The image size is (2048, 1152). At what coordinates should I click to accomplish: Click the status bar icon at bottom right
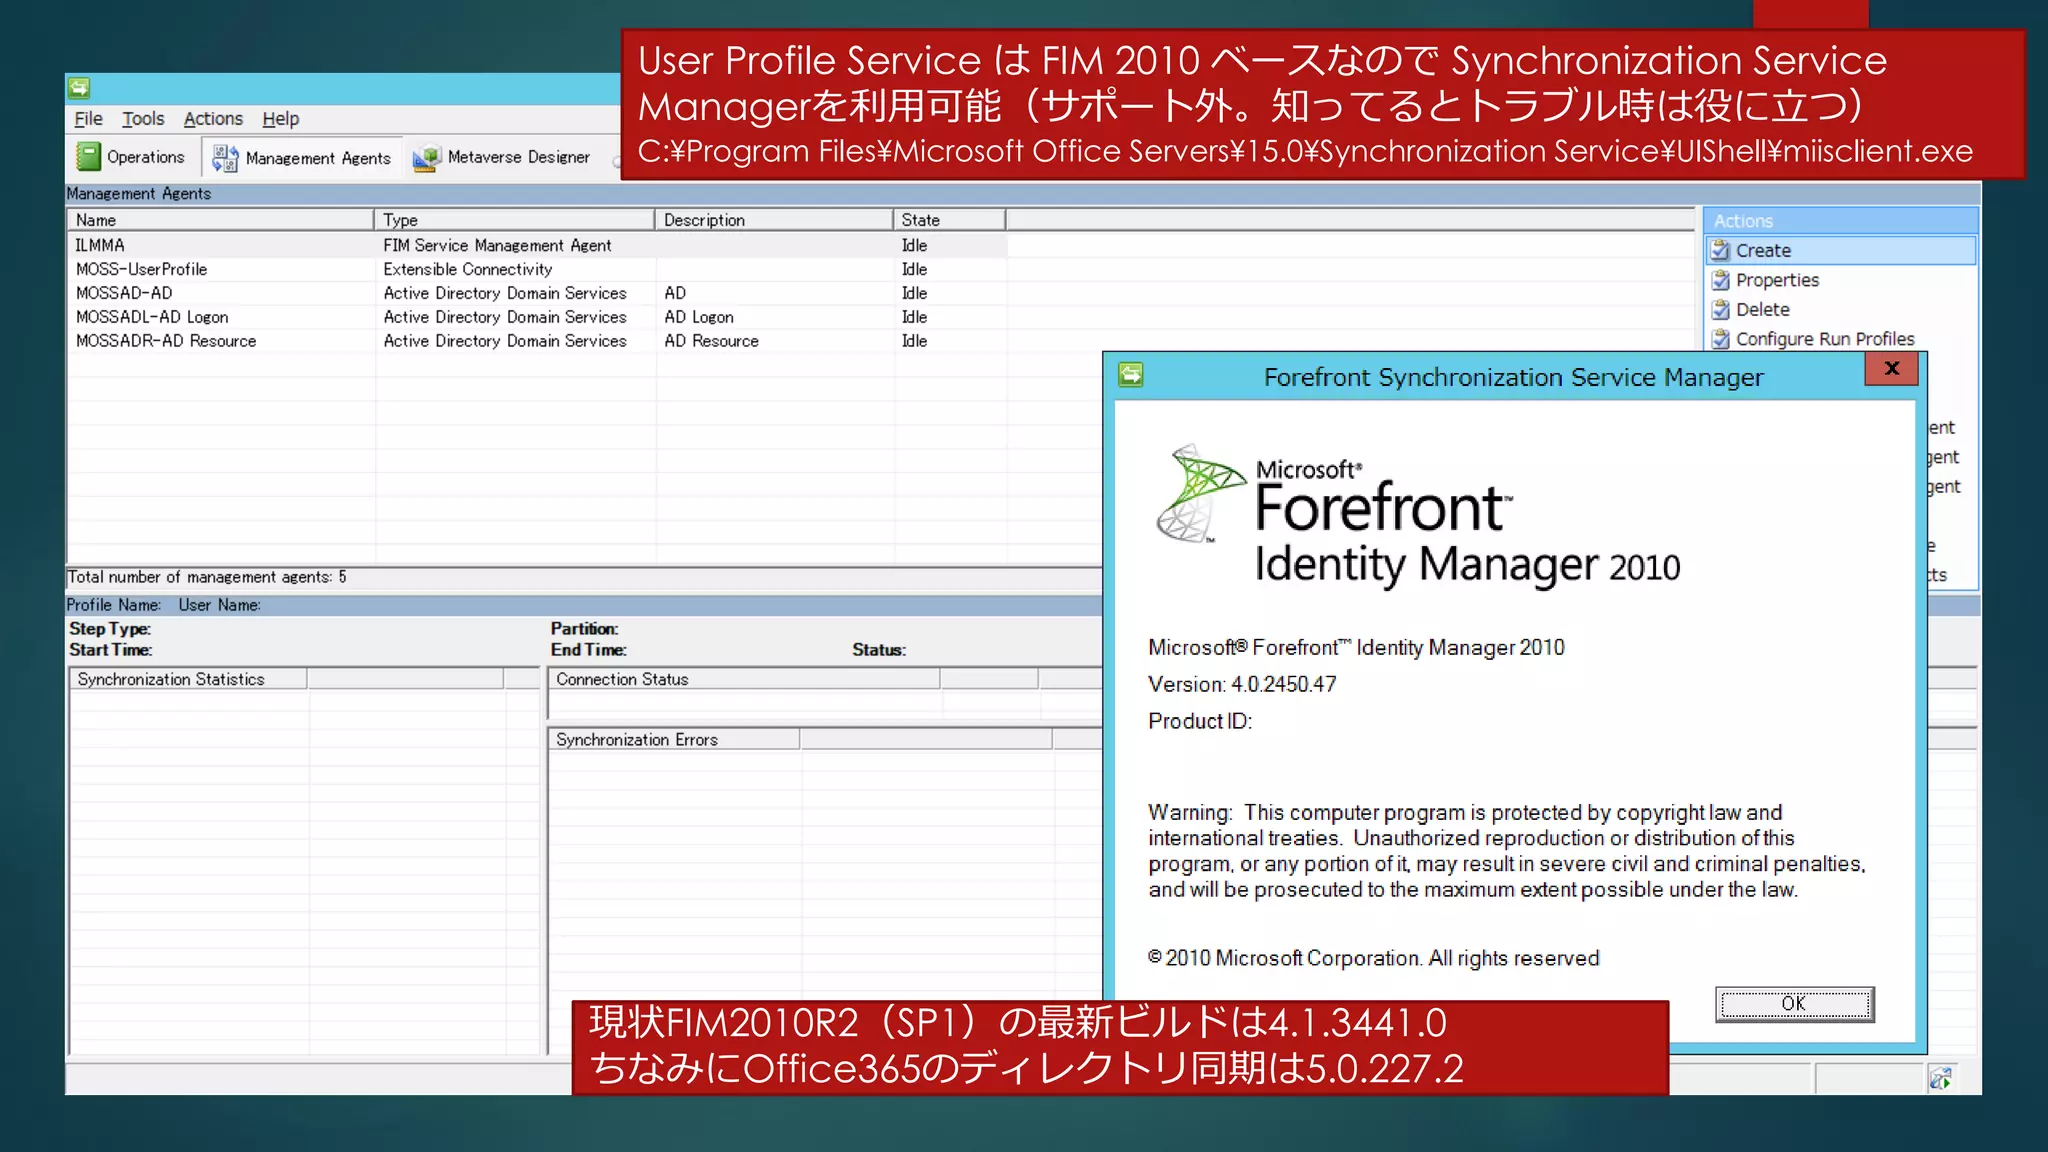[x=1940, y=1078]
